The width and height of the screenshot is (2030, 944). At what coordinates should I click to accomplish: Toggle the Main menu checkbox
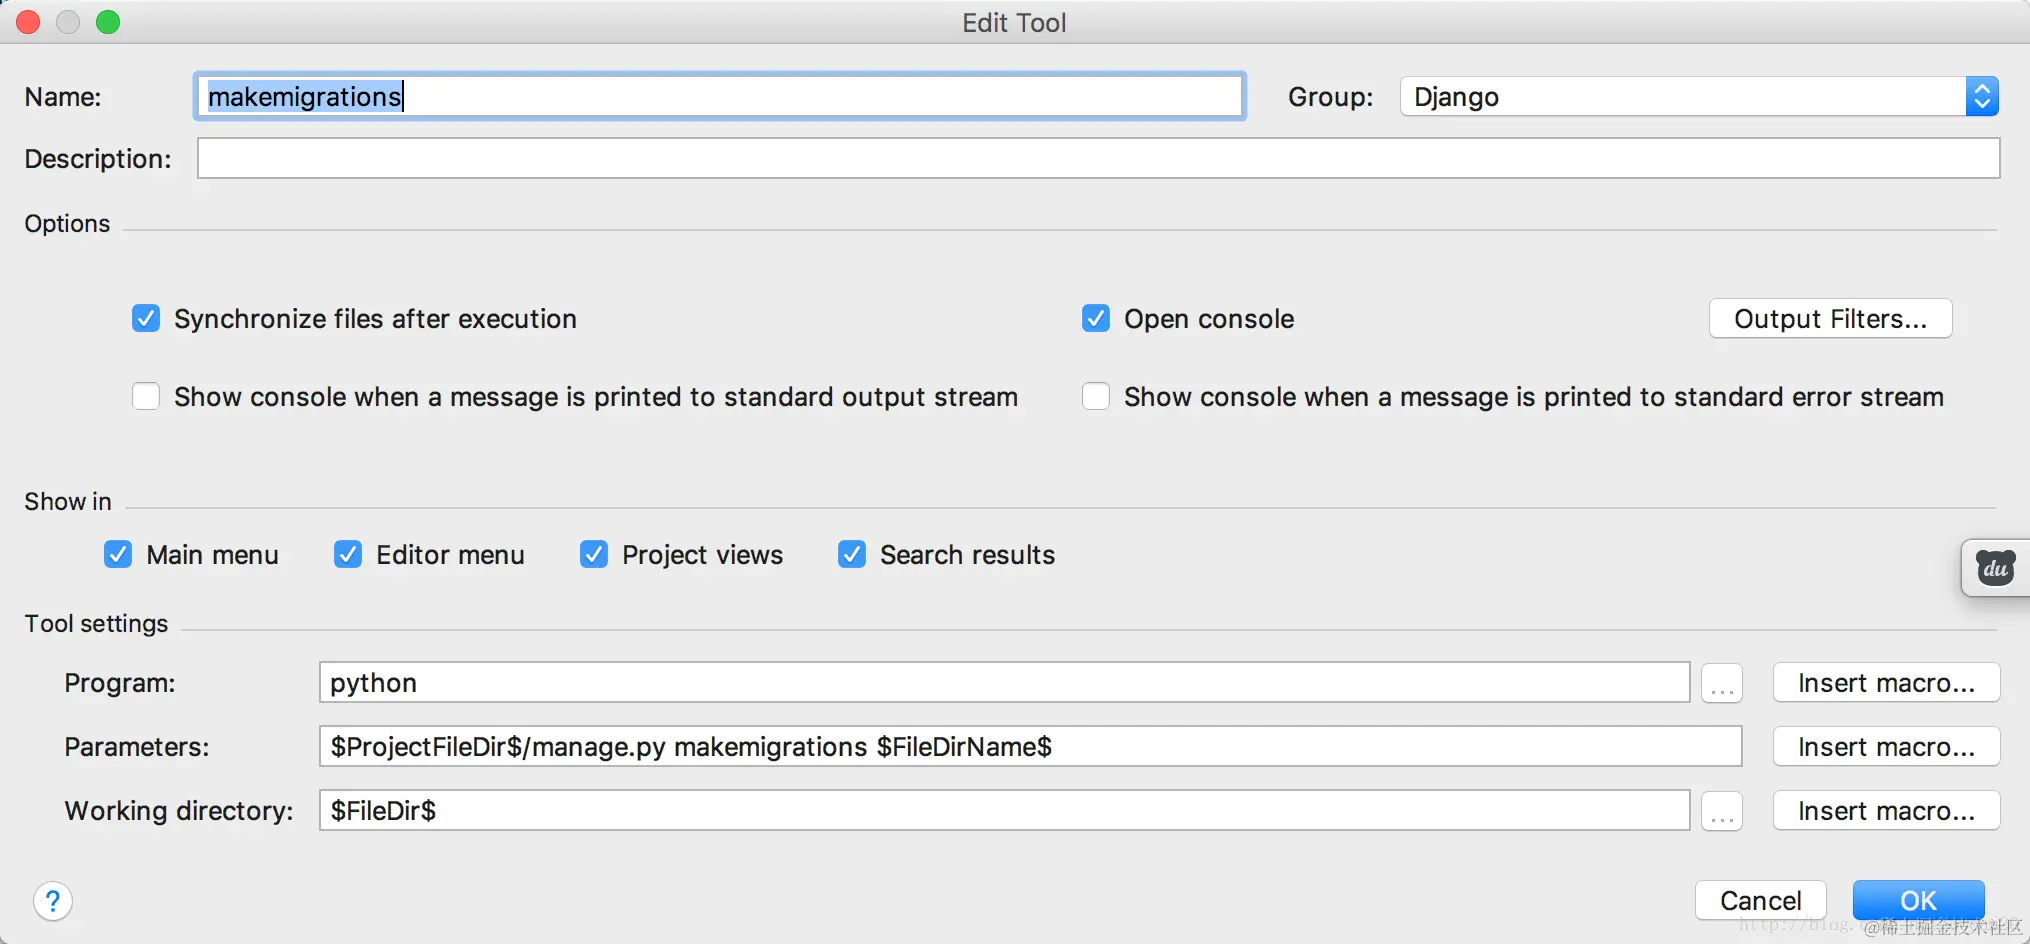point(118,554)
